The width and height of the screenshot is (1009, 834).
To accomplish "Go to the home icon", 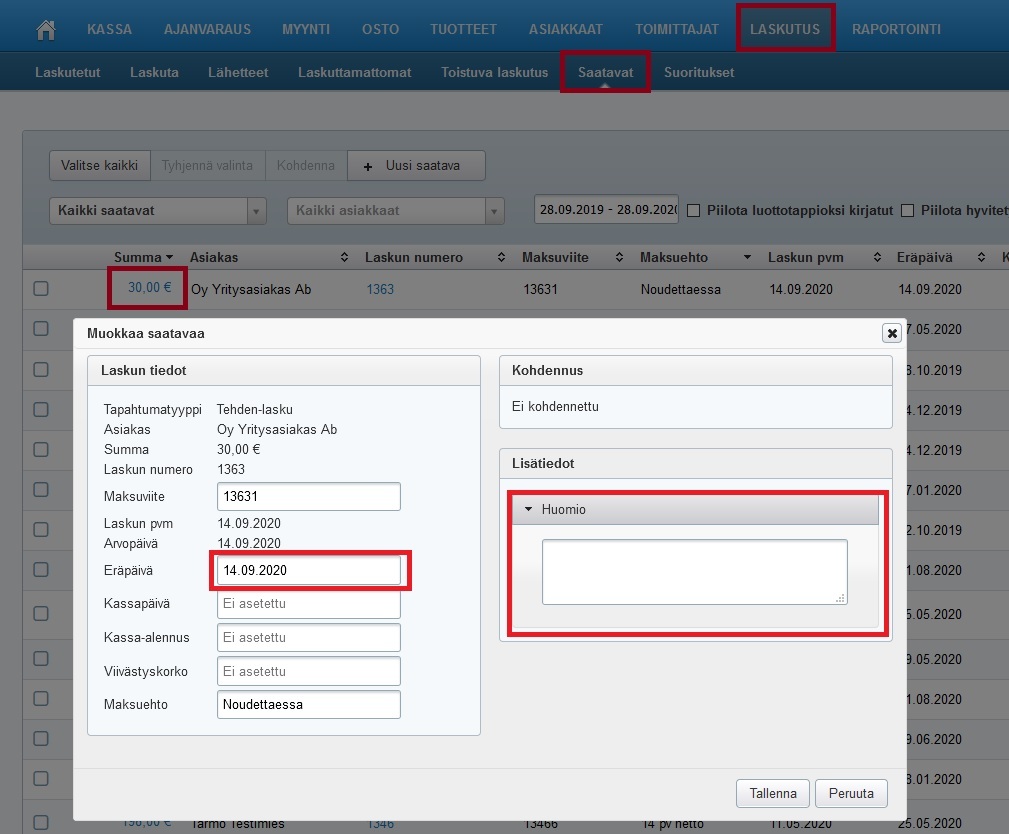I will 45,29.
